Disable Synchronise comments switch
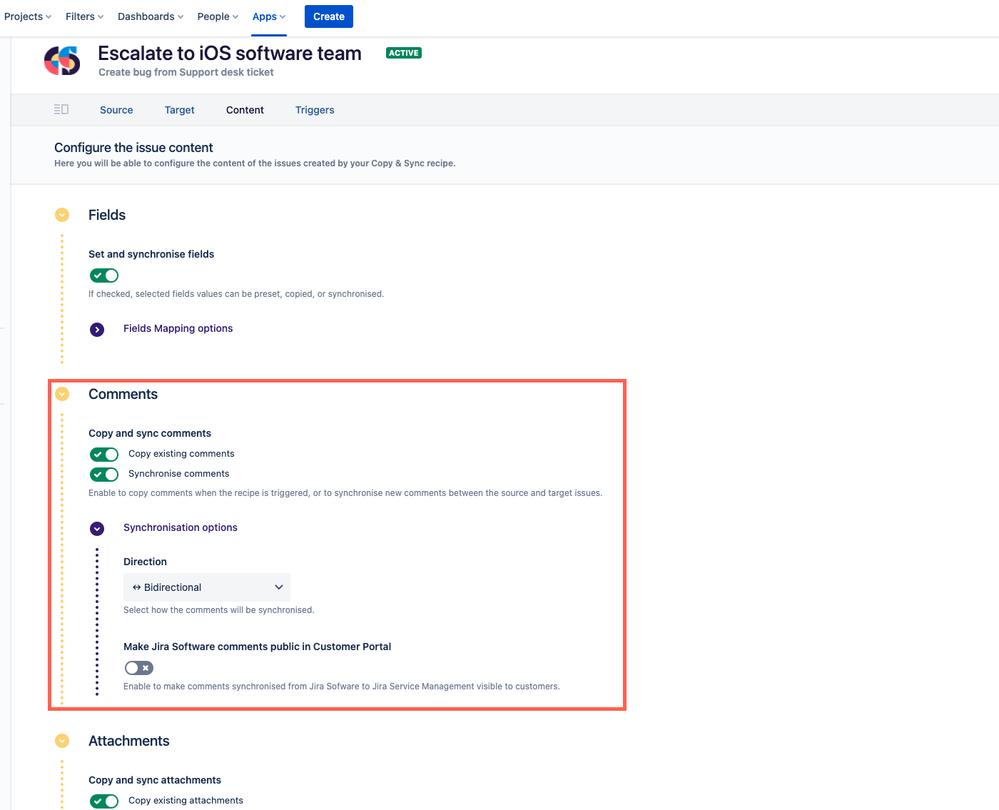Screen dimensions: 999x810 [x=104, y=474]
